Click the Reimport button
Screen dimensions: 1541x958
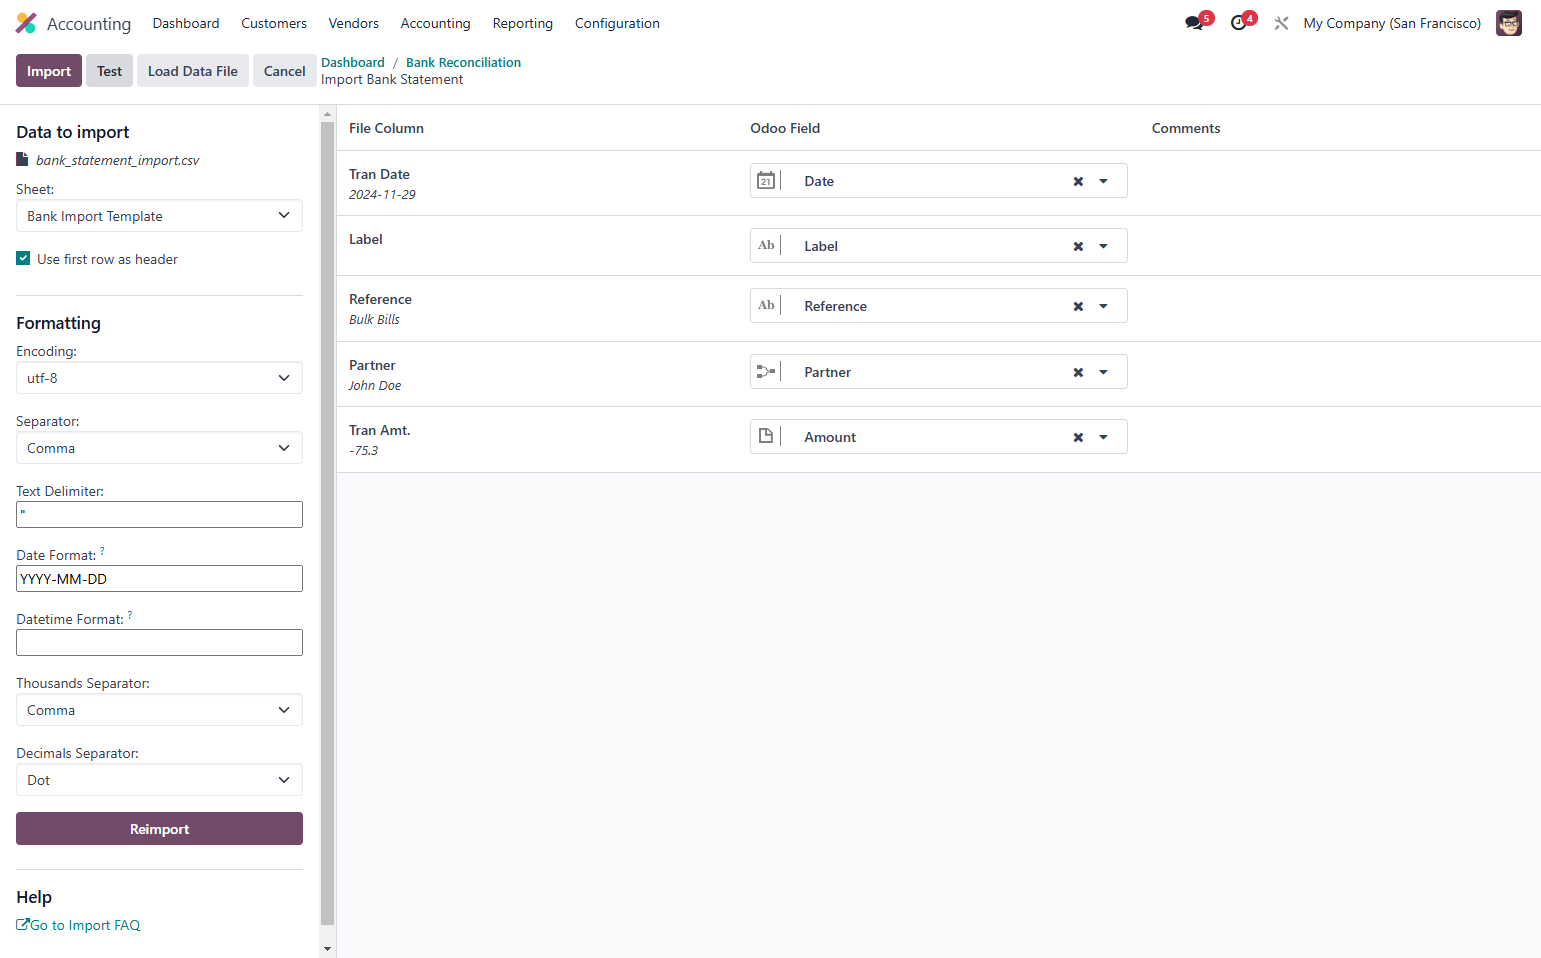tap(159, 829)
